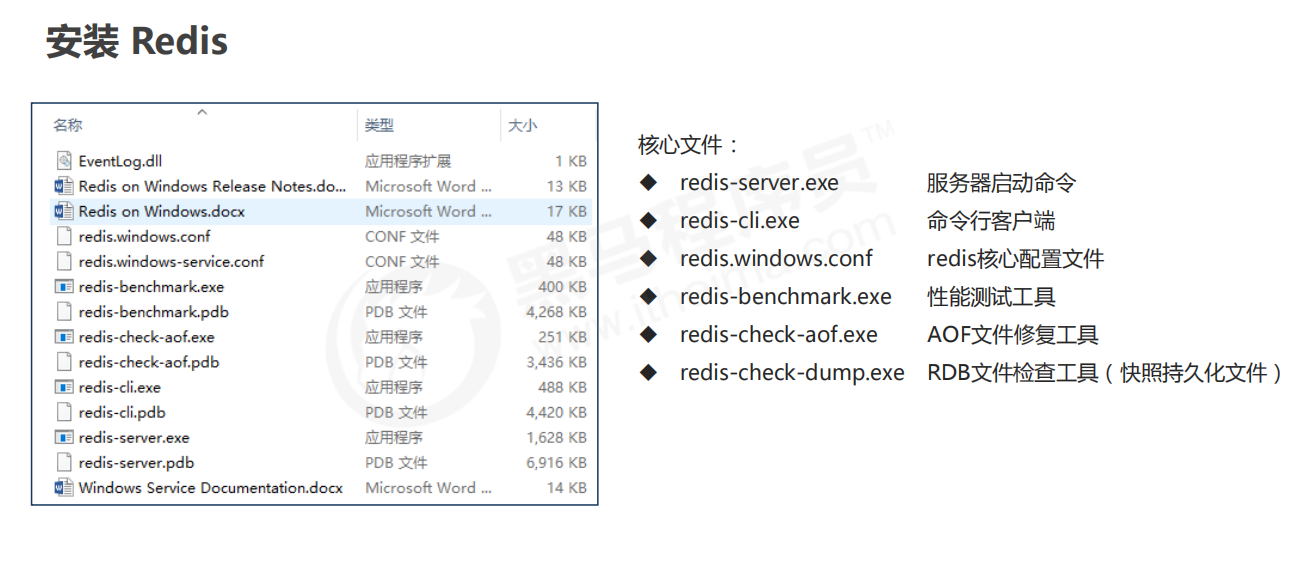Screen dimensions: 1311x563
Task: Click redis-check-dump.exe in core files list
Action: (792, 373)
